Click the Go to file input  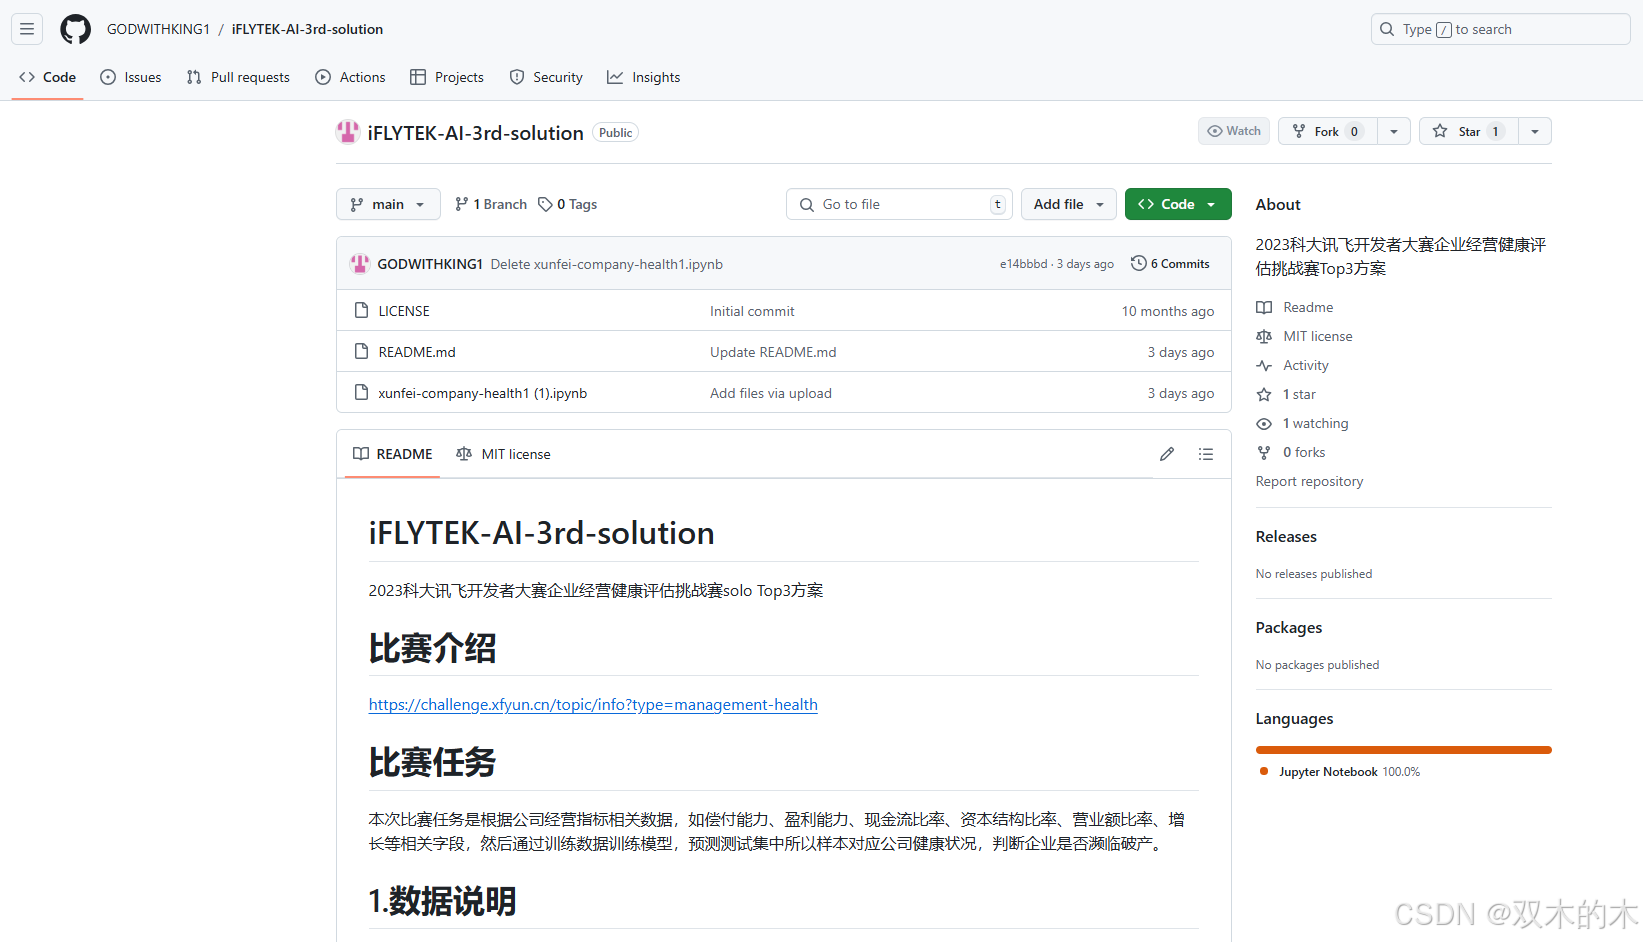click(899, 204)
